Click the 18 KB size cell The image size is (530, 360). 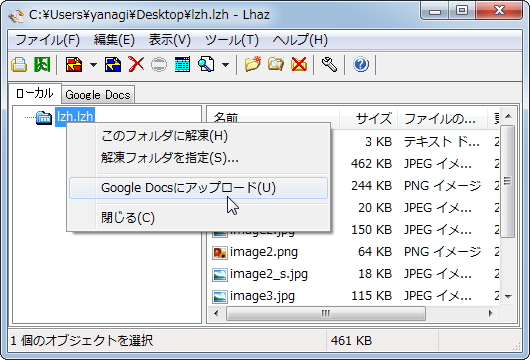click(x=375, y=274)
